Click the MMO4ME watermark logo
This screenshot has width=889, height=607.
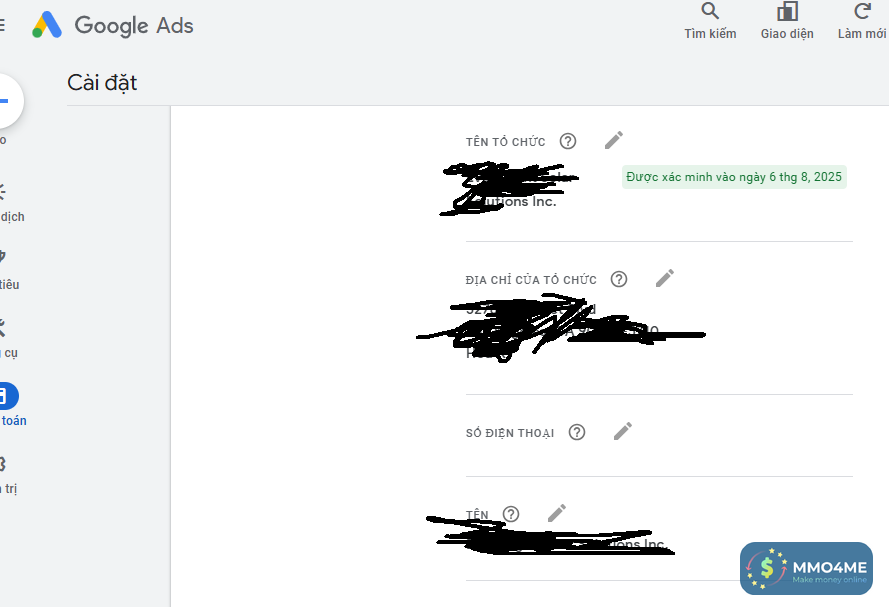(806, 568)
